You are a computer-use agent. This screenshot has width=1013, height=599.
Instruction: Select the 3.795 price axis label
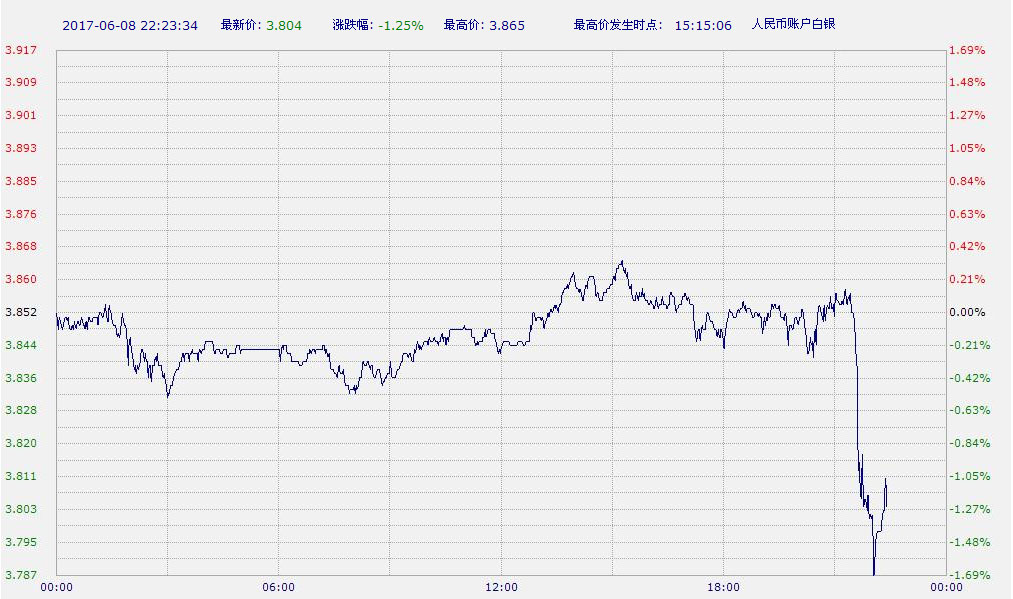[x=21, y=542]
